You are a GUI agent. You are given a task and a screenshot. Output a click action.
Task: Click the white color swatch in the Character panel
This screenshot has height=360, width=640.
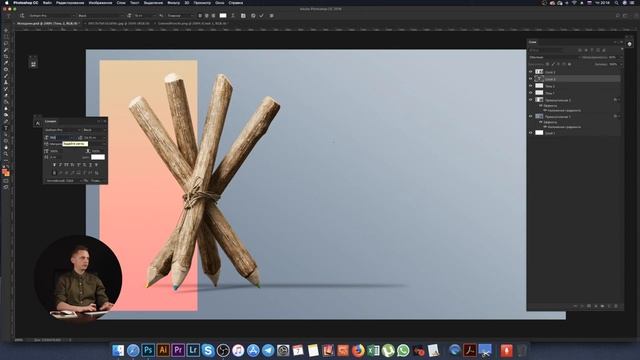pos(98,157)
